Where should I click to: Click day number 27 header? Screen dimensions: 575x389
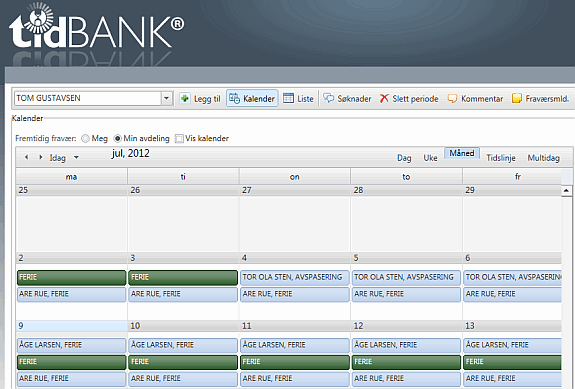pos(294,190)
